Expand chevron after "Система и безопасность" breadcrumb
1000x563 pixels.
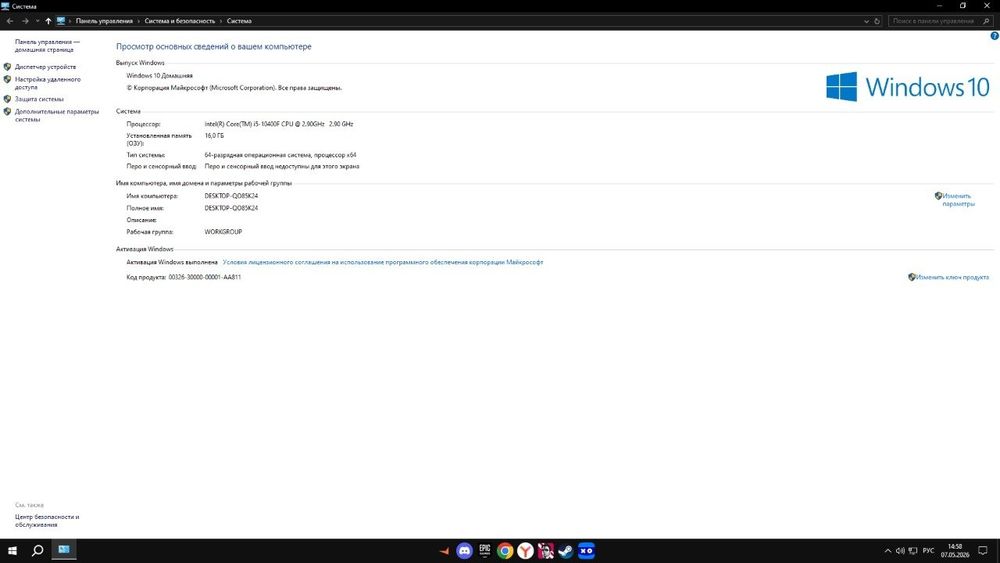pyautogui.click(x=221, y=21)
